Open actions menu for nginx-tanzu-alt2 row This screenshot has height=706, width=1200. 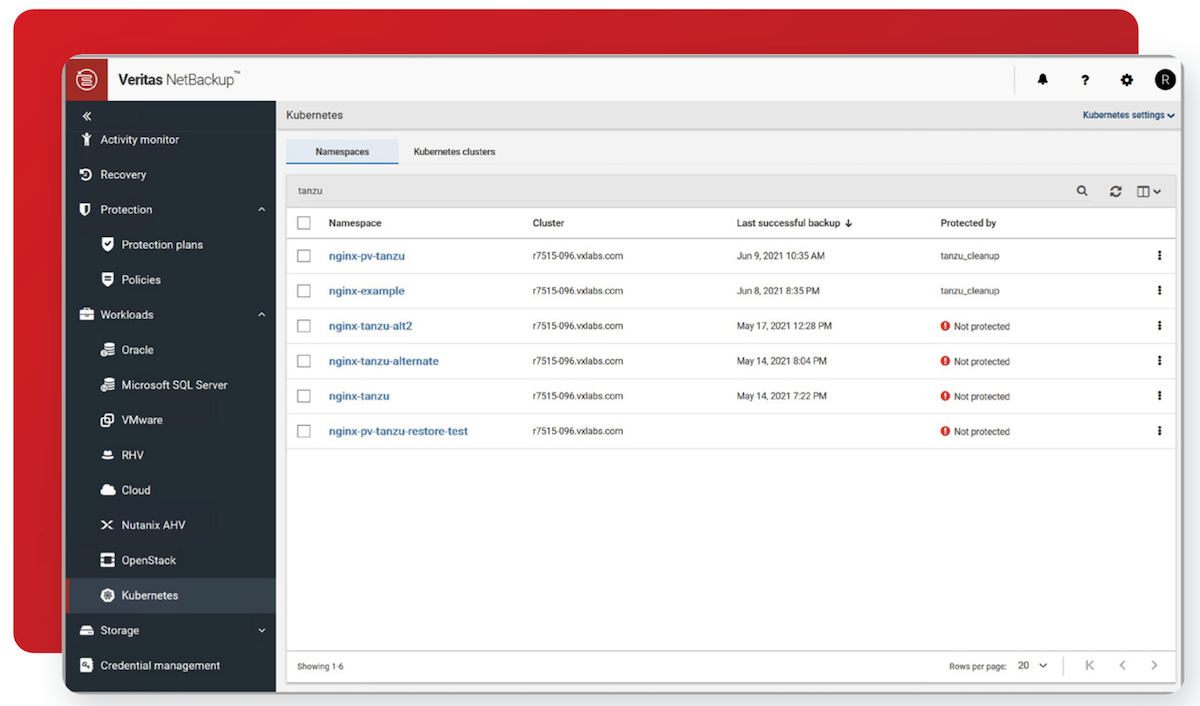coord(1160,326)
